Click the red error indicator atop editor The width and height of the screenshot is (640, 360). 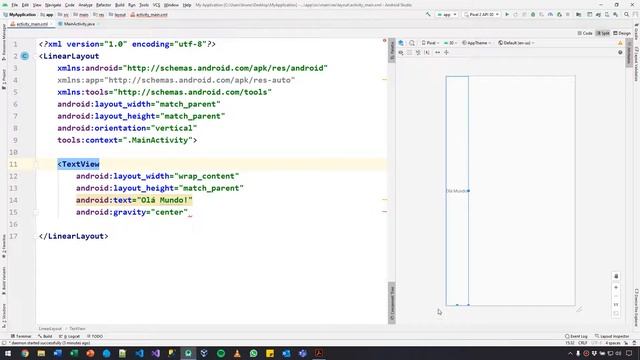pyautogui.click(x=384, y=40)
